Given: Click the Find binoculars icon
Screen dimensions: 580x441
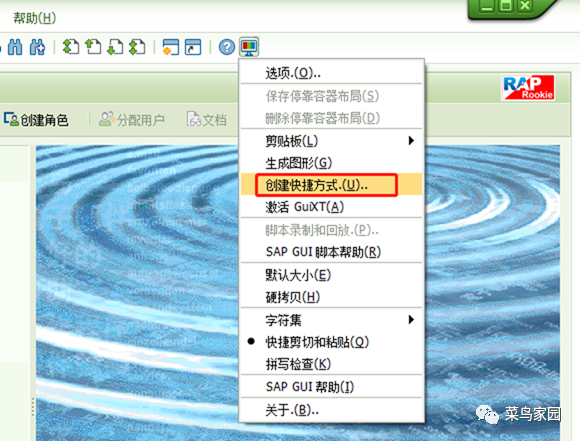Looking at the screenshot, I should [x=15, y=47].
